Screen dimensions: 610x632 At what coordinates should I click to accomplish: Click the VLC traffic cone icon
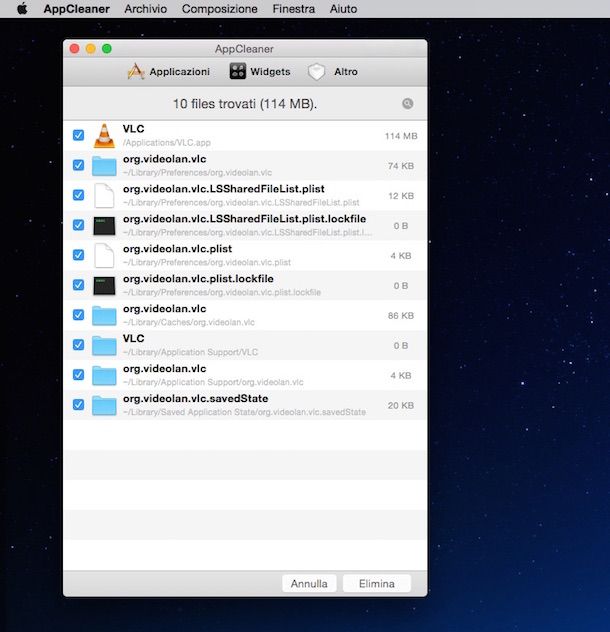tap(104, 136)
